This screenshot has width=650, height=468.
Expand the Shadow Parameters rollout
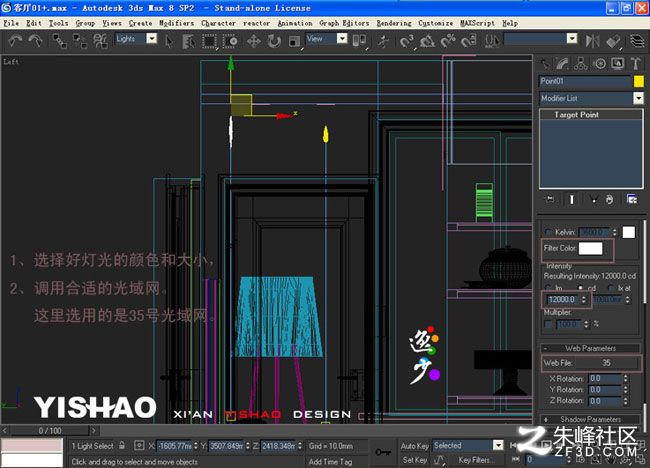590,419
